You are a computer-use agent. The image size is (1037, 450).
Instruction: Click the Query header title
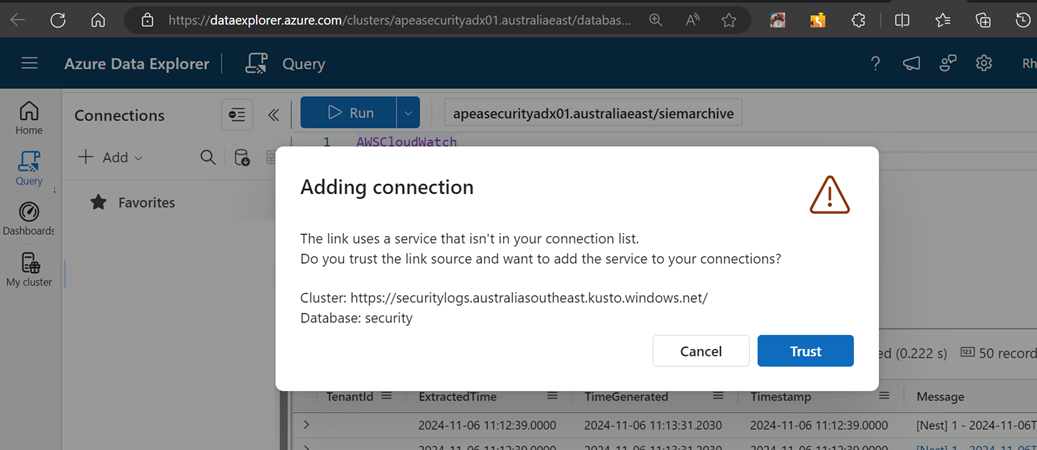coord(304,64)
